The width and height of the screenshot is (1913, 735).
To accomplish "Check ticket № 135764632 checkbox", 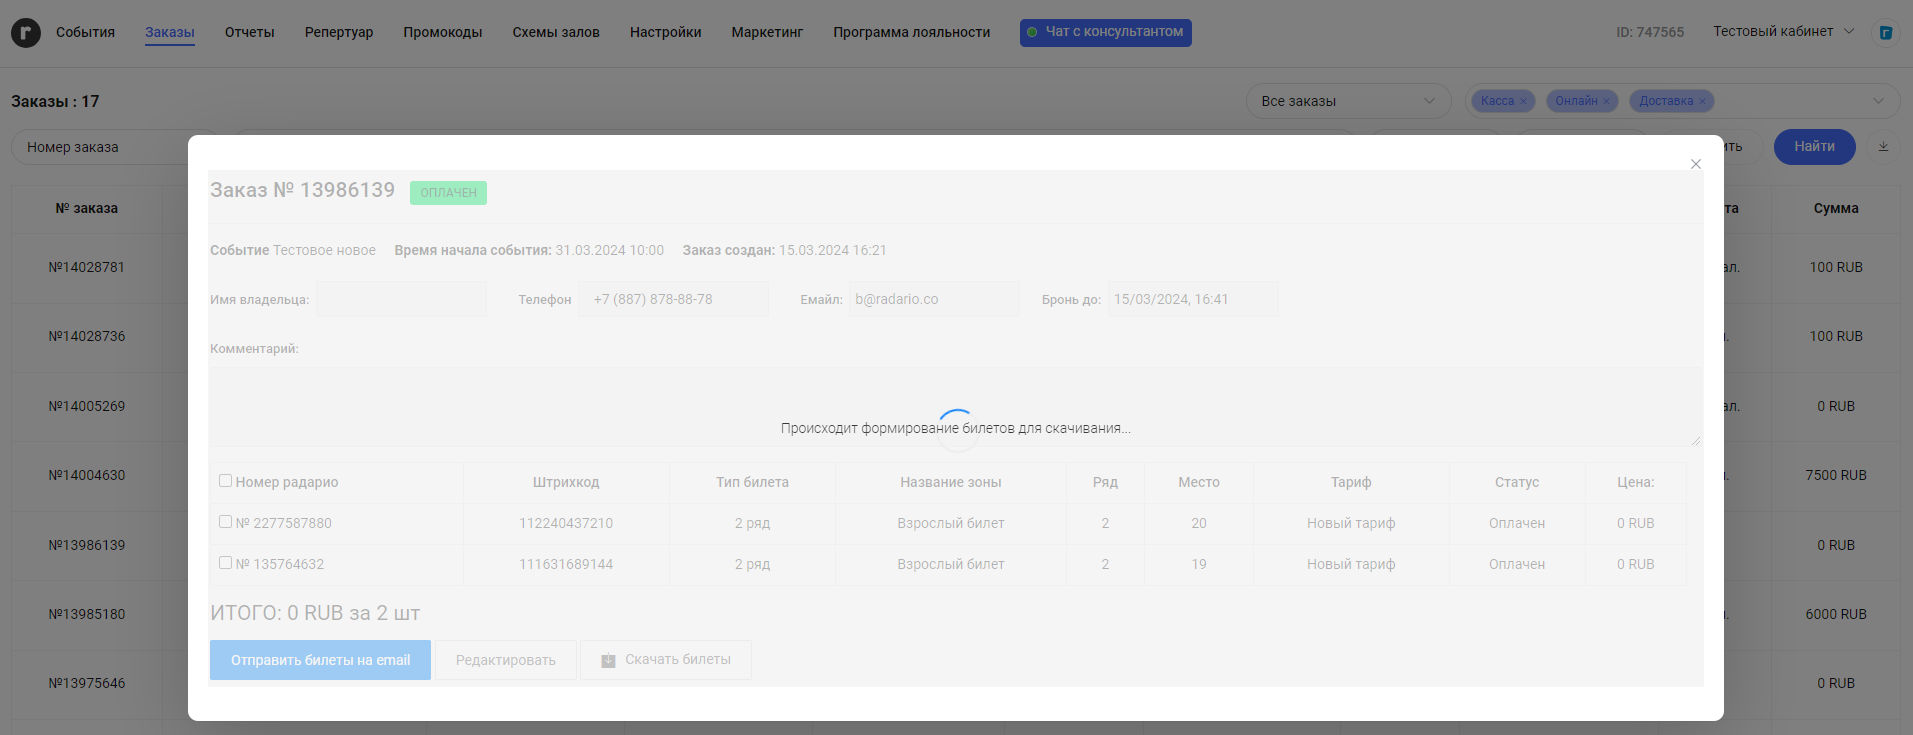I will pyautogui.click(x=225, y=563).
